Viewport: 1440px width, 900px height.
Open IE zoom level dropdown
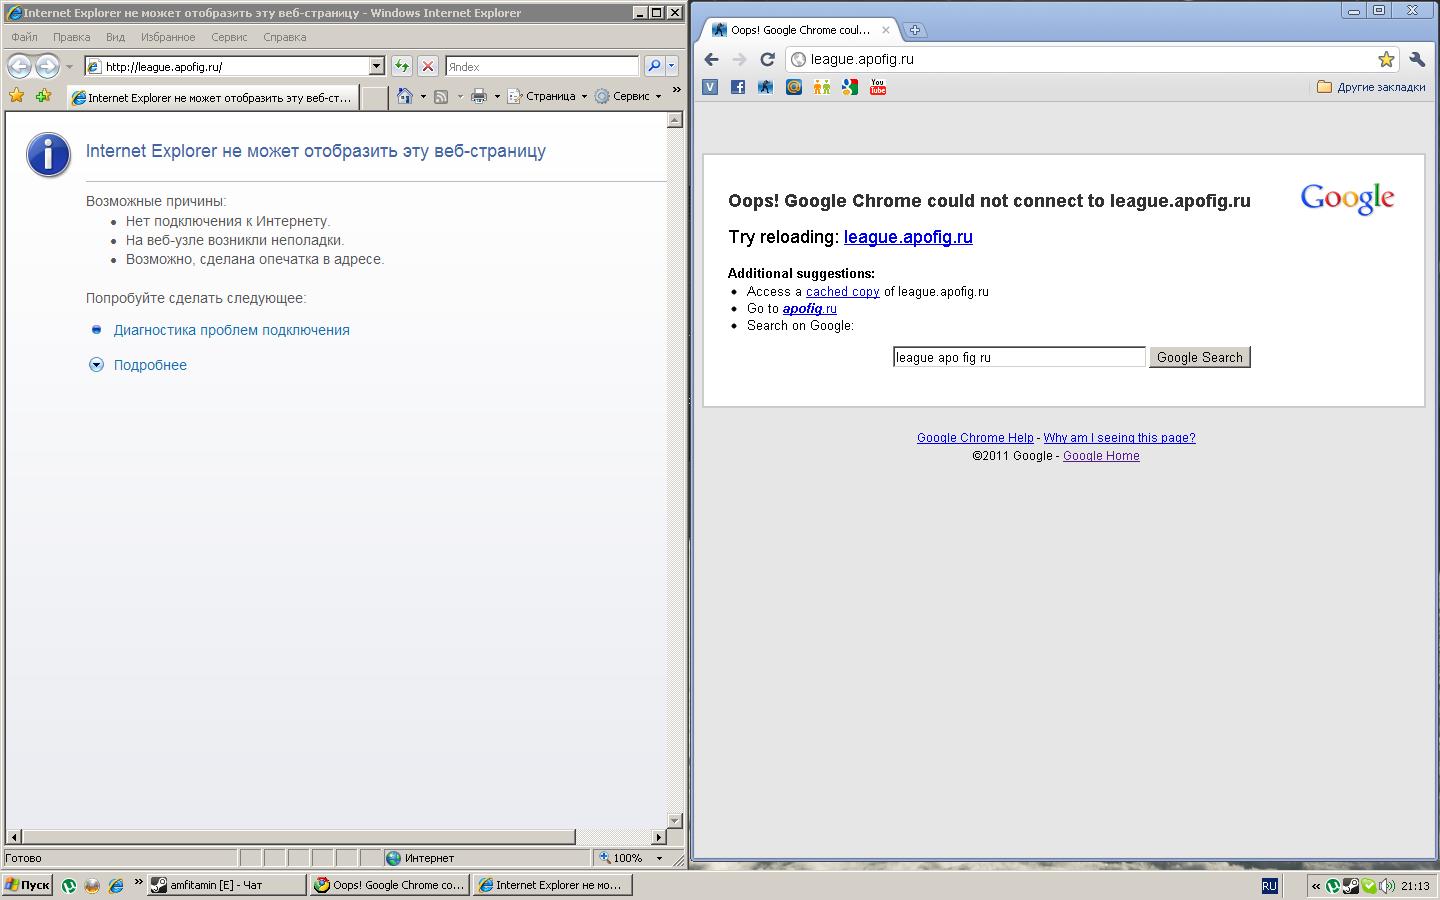pos(659,858)
